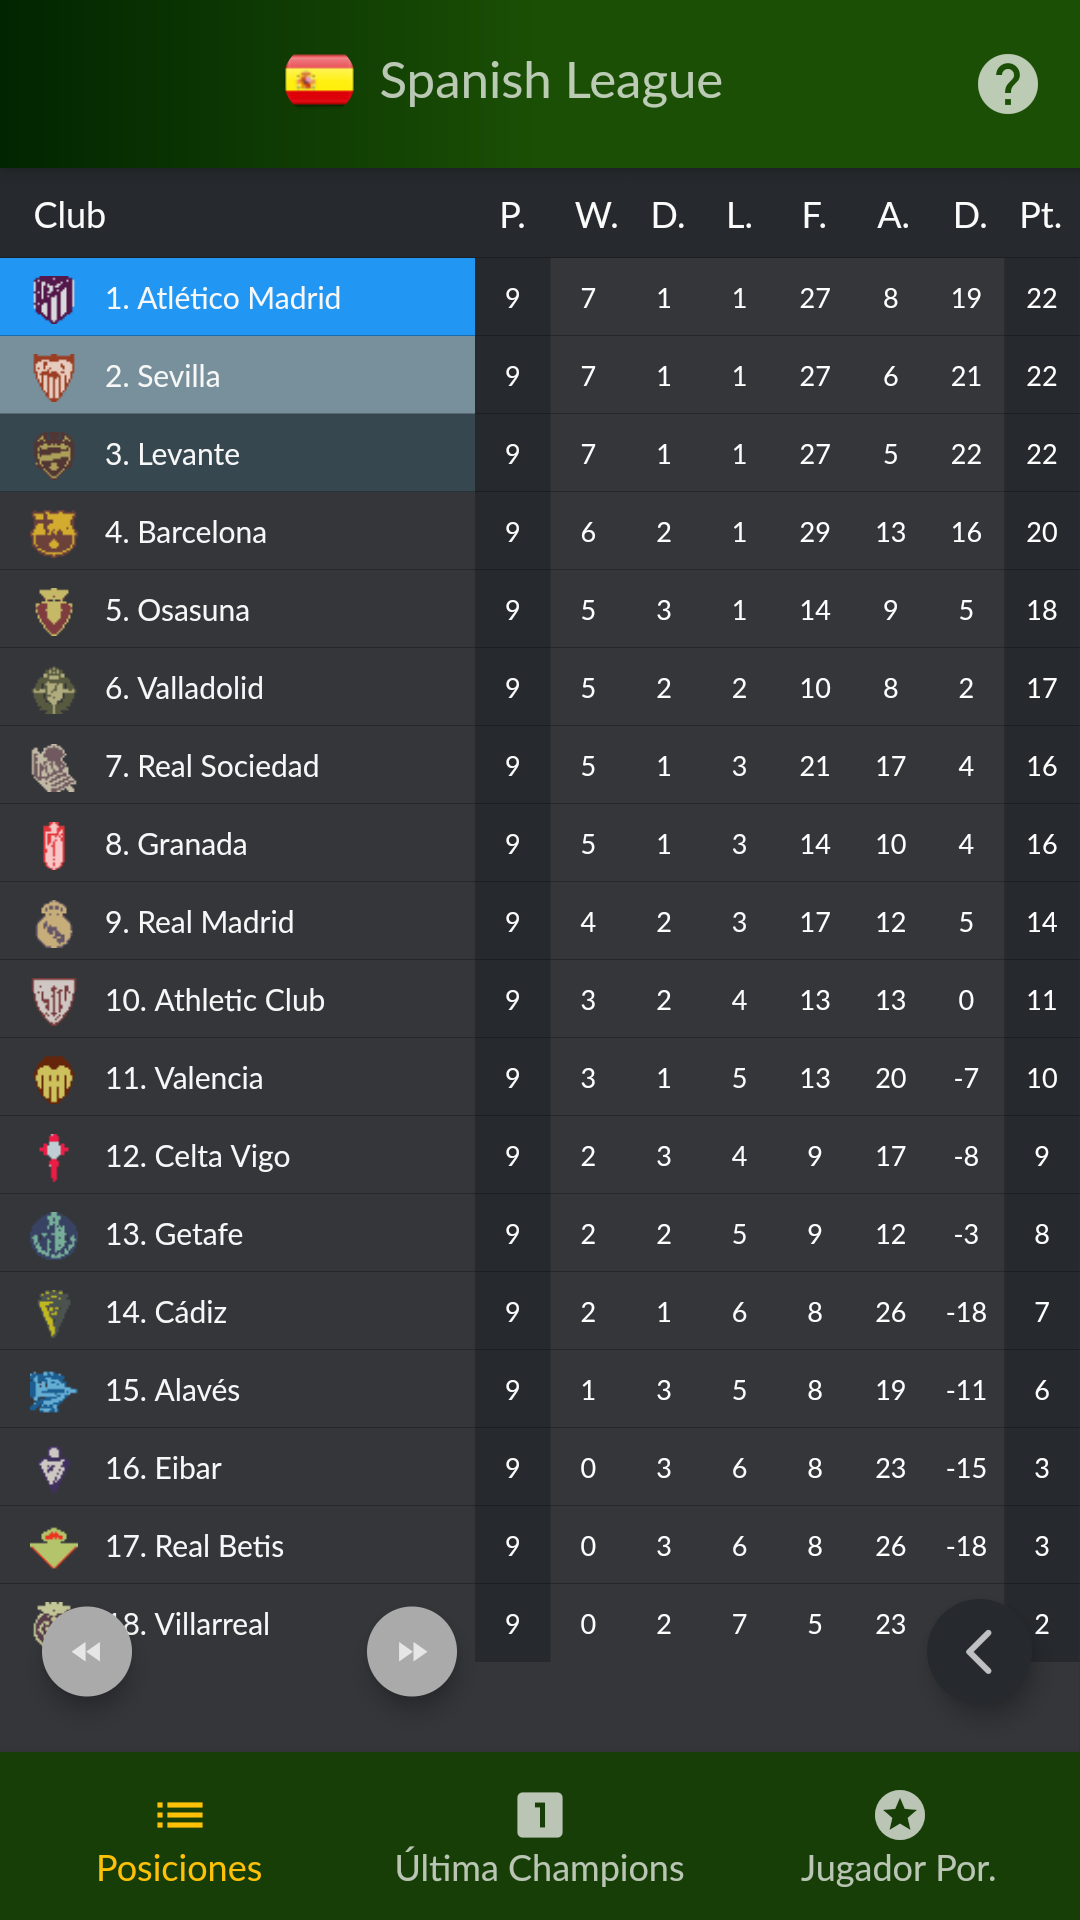The image size is (1080, 1920).
Task: Switch to the Posiciones tab
Action: click(180, 1840)
